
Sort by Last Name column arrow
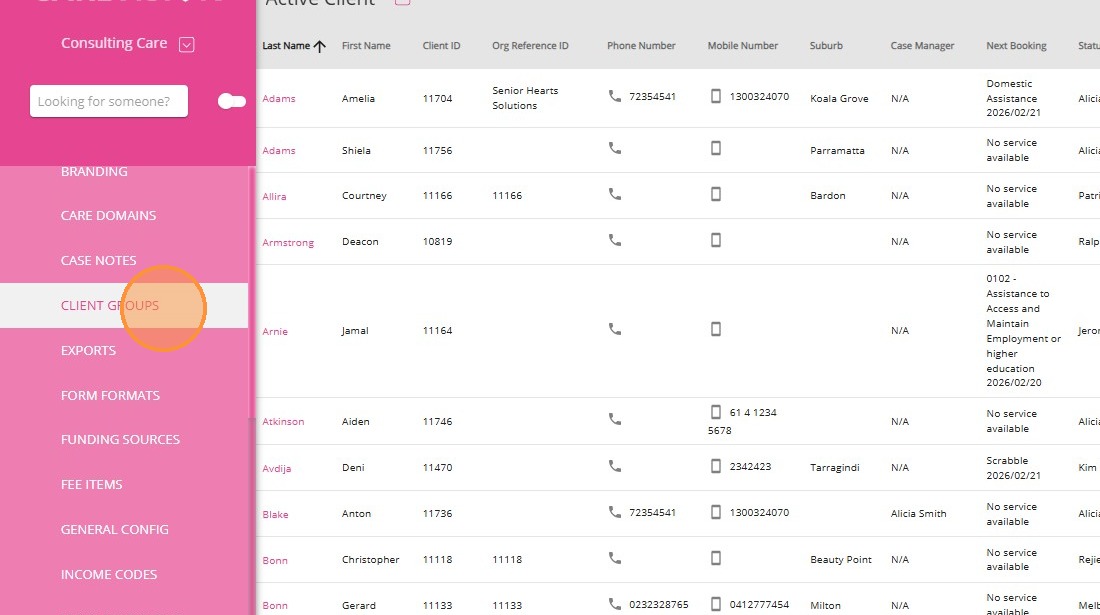pyautogui.click(x=320, y=46)
